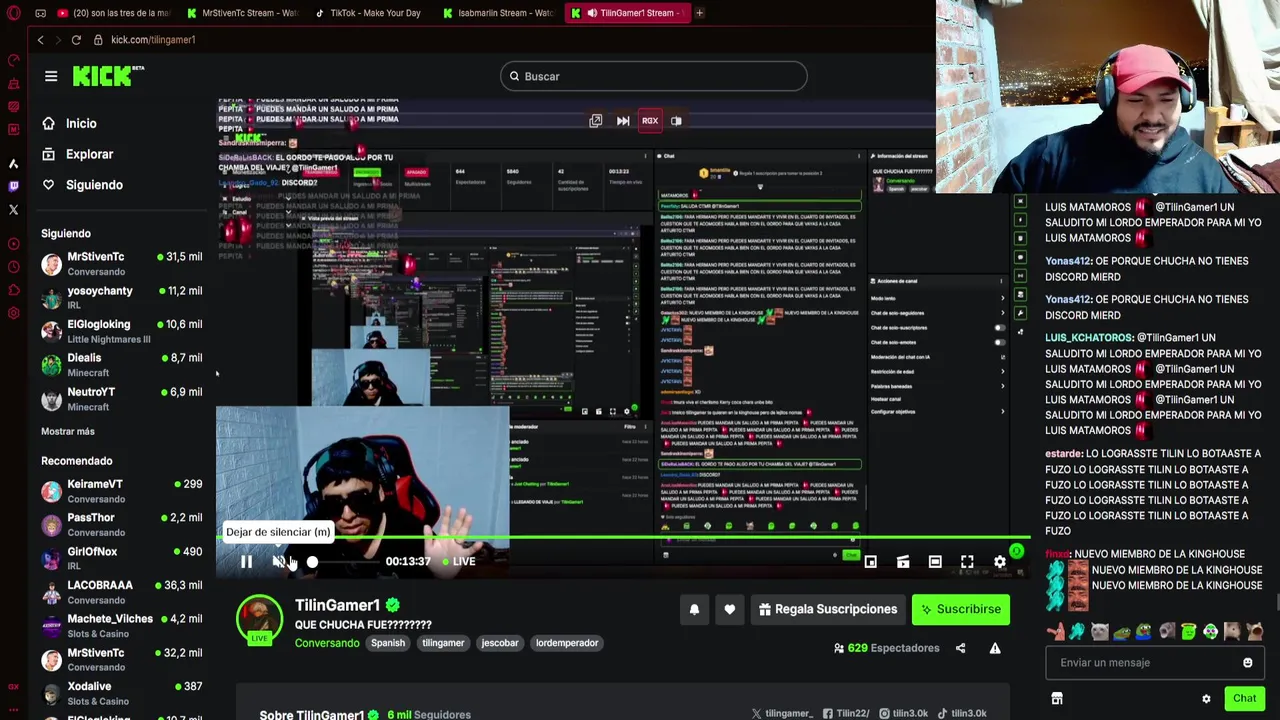Select the lordemperador tag

coord(567,643)
